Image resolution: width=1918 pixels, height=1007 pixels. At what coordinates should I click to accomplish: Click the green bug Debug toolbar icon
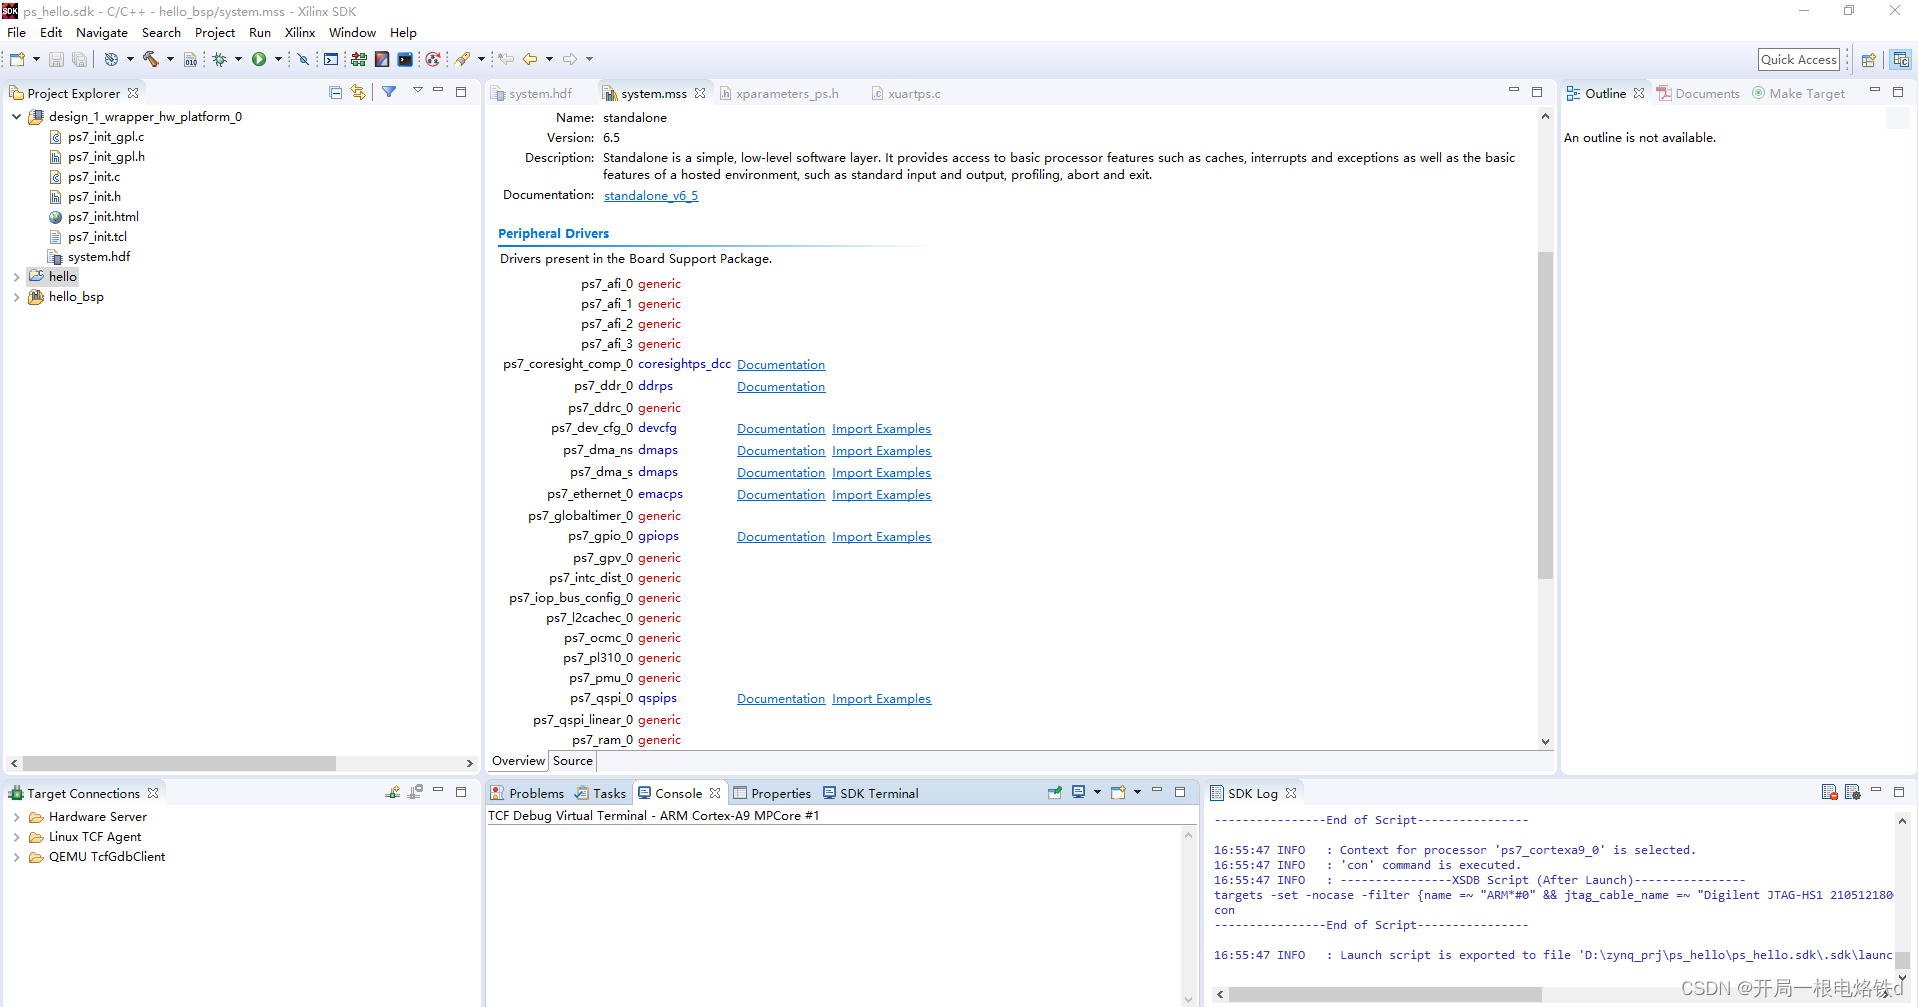click(x=220, y=59)
